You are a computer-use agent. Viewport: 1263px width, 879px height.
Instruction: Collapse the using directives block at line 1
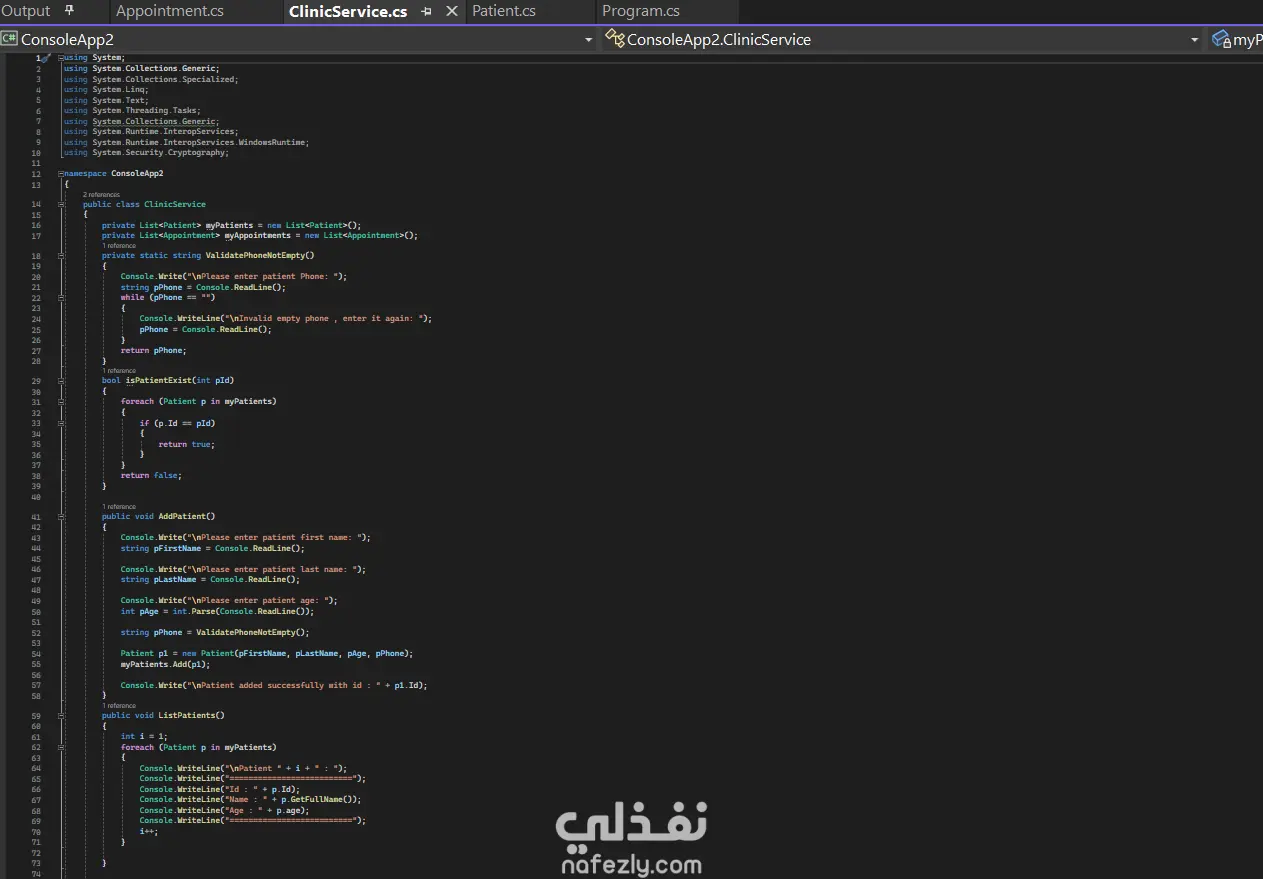click(x=61, y=58)
